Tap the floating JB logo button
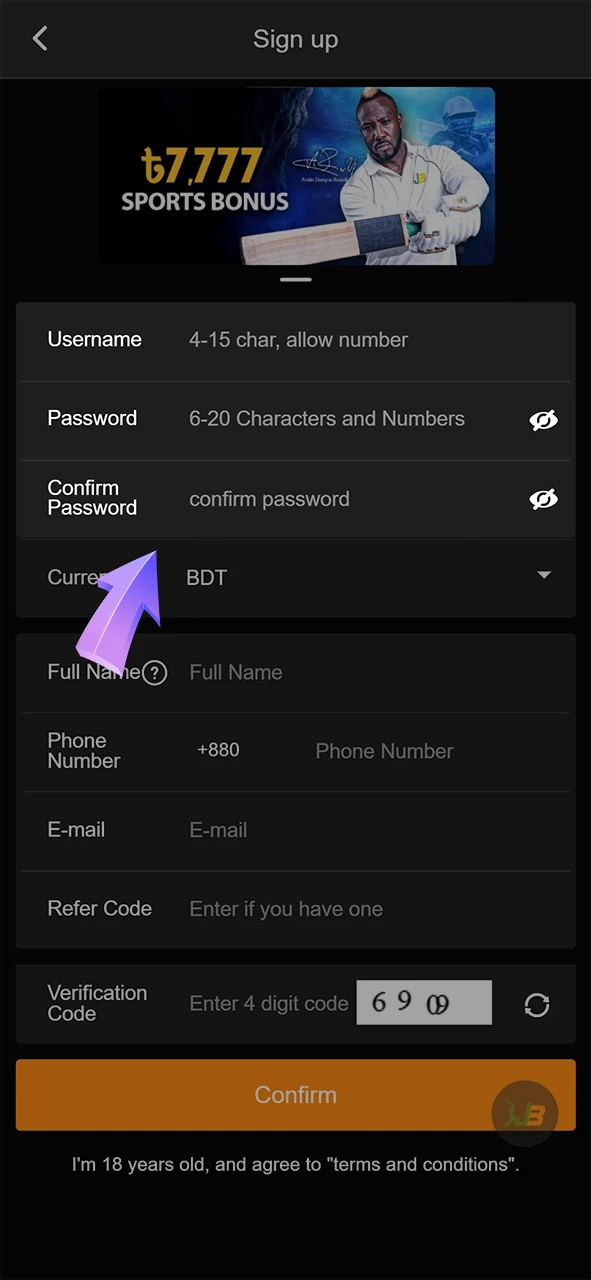Image resolution: width=591 pixels, height=1280 pixels. [x=525, y=1113]
